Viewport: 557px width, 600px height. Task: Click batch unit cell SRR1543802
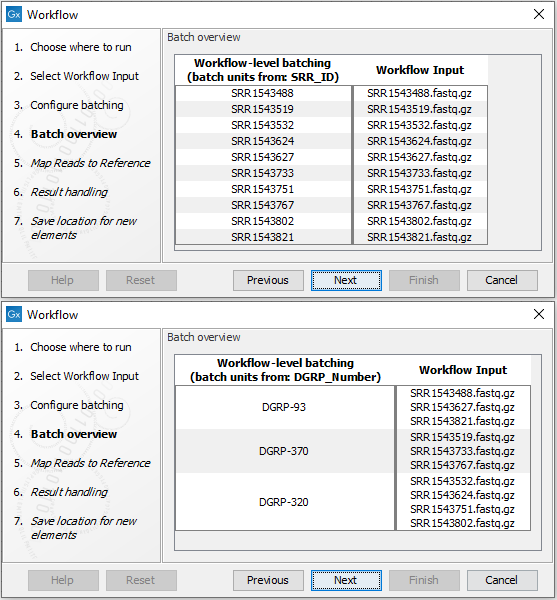pos(263,221)
